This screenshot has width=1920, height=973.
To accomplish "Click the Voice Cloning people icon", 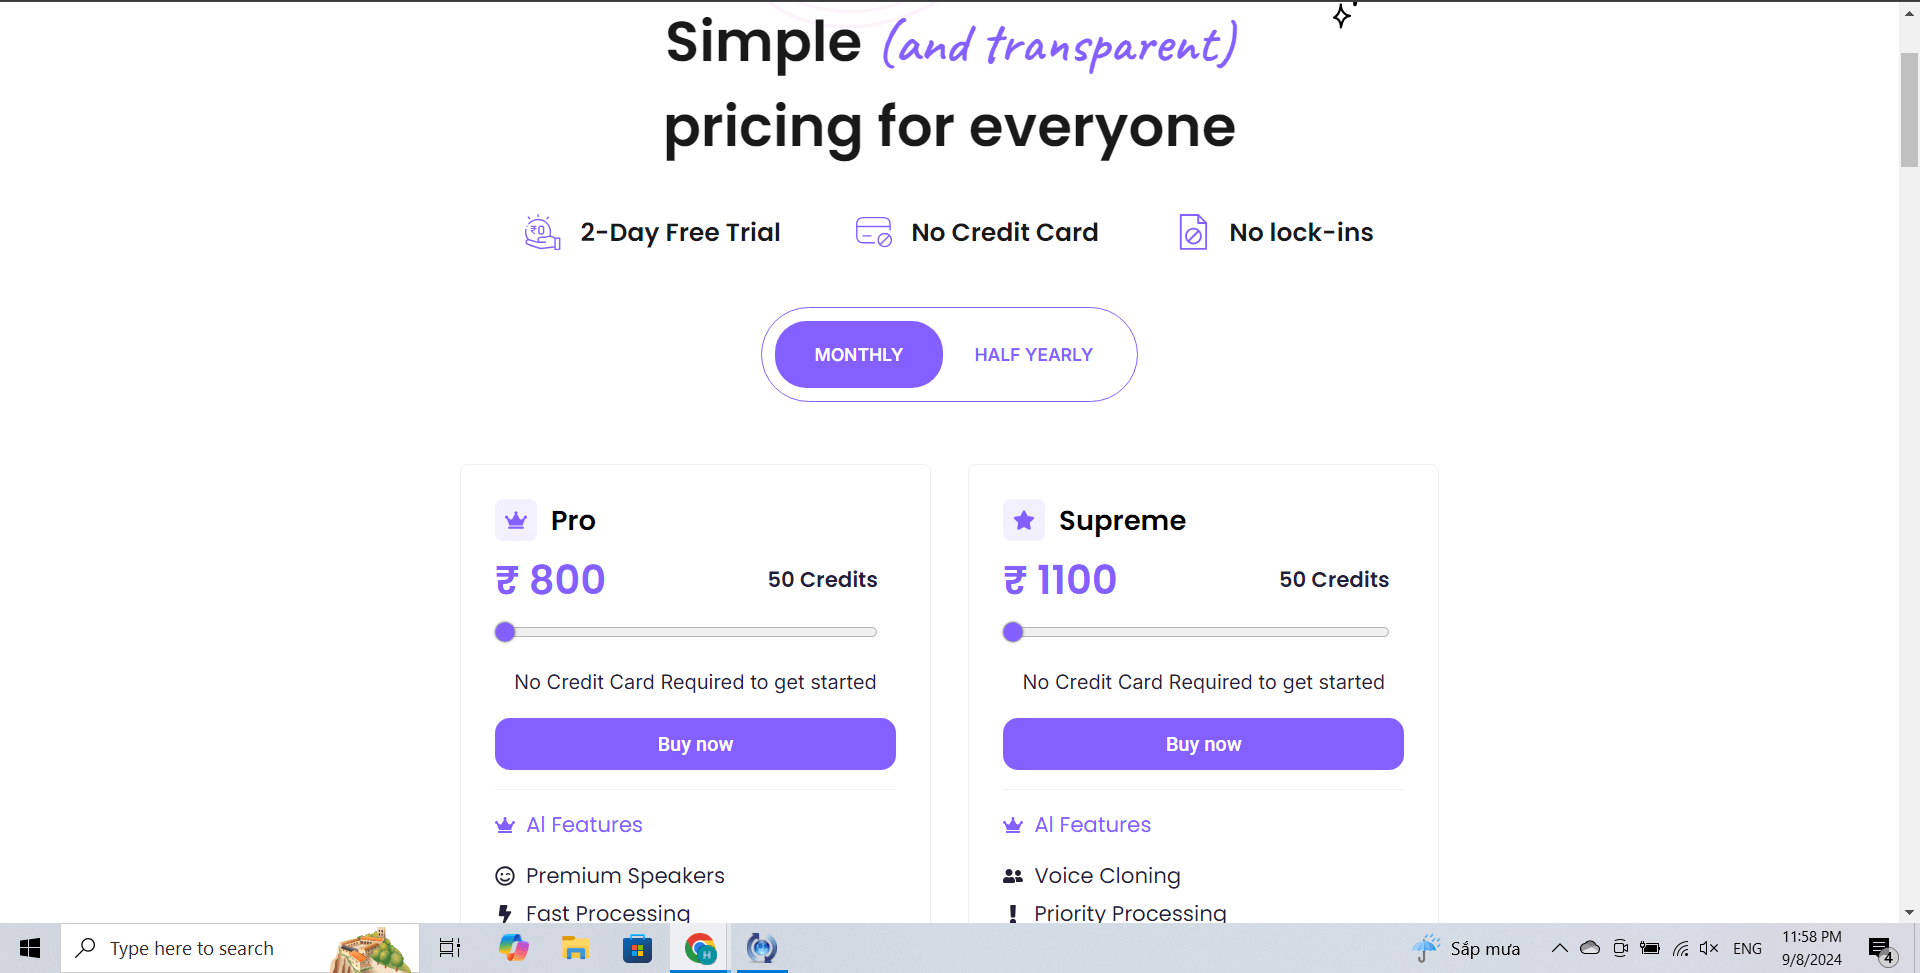I will click(1013, 876).
